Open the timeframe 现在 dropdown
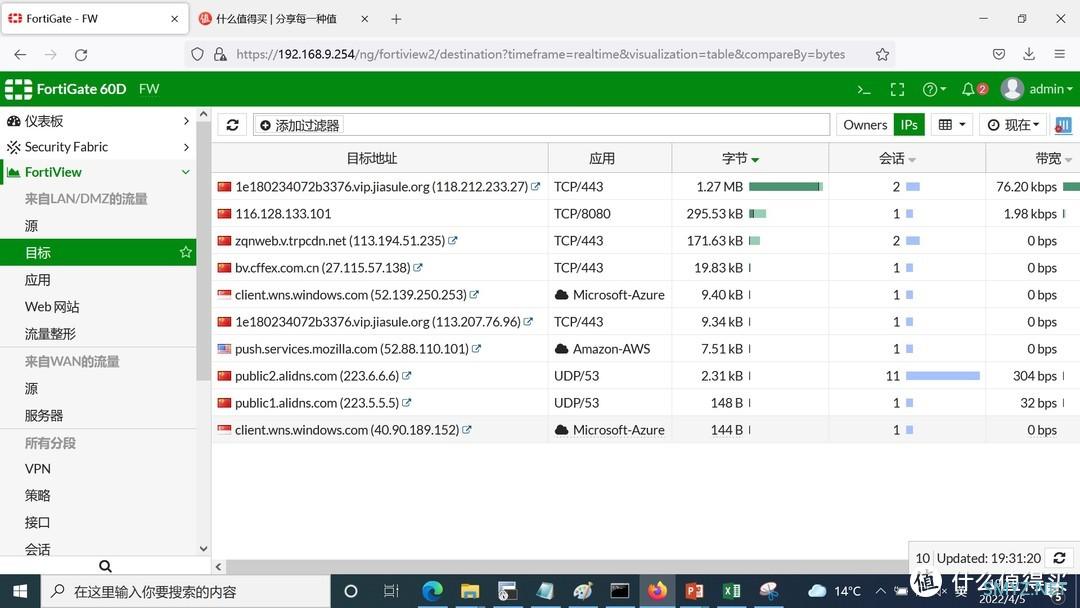This screenshot has height=608, width=1080. pyautogui.click(x=1012, y=125)
